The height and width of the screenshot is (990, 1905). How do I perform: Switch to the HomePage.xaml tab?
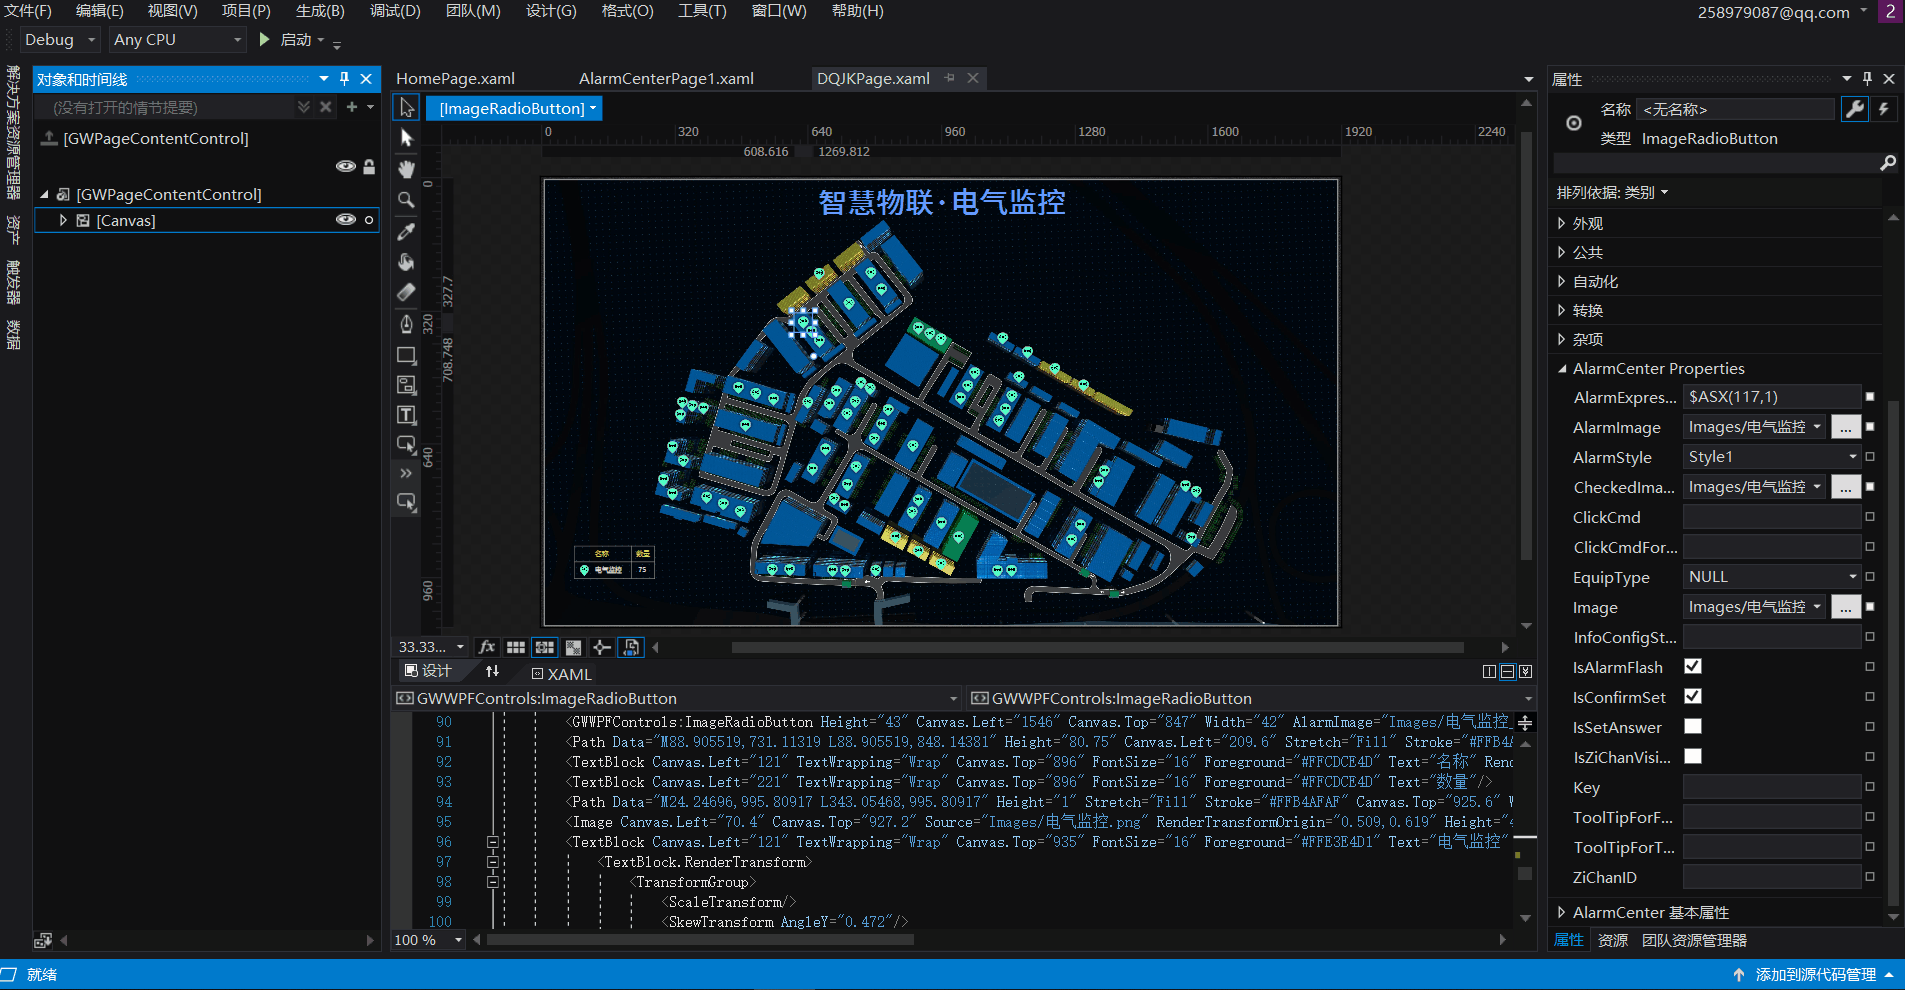click(x=456, y=78)
